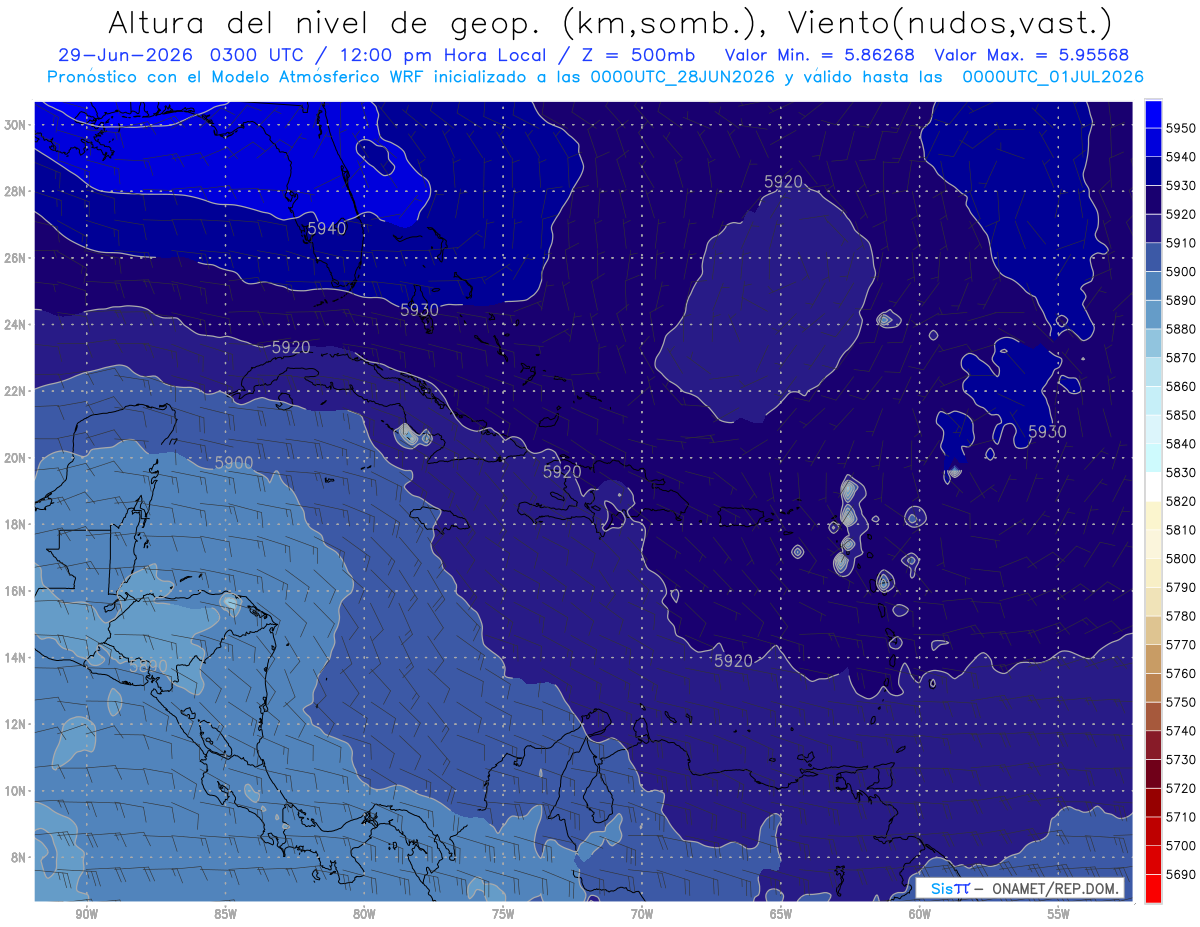
Task: Click legend value 5760
Action: pyautogui.click(x=1180, y=674)
